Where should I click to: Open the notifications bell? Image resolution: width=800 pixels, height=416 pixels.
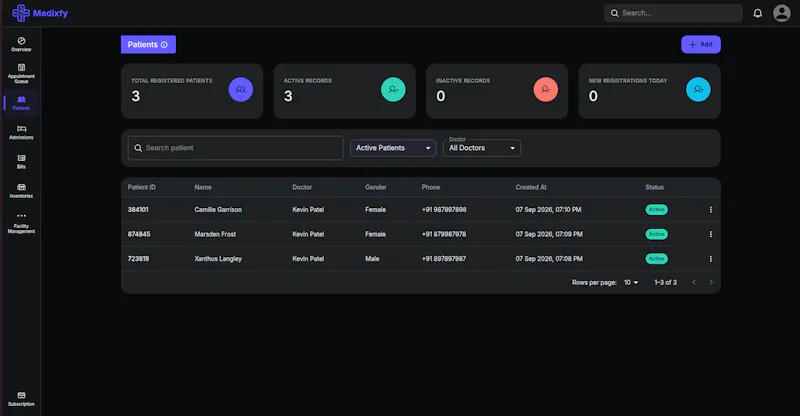[758, 13]
